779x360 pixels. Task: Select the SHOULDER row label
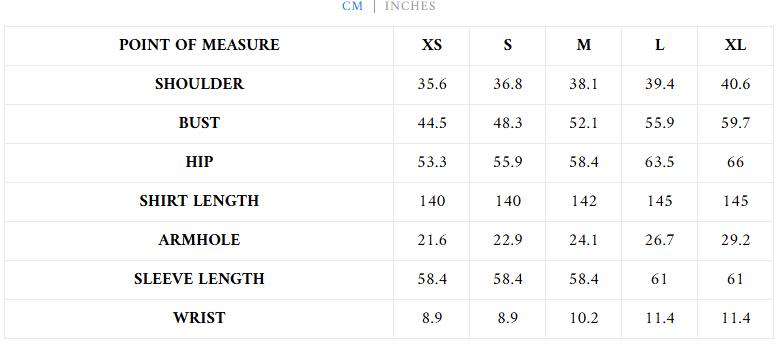(x=199, y=84)
